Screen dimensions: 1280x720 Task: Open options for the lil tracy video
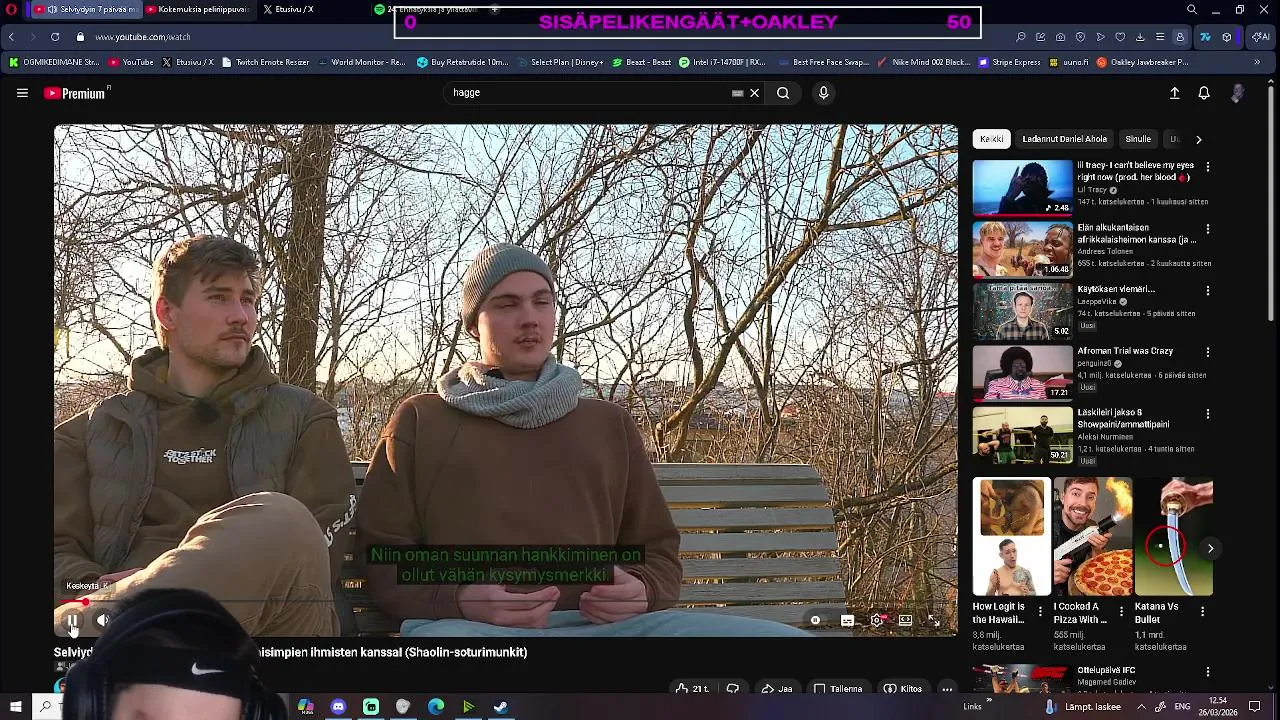coord(1207,167)
